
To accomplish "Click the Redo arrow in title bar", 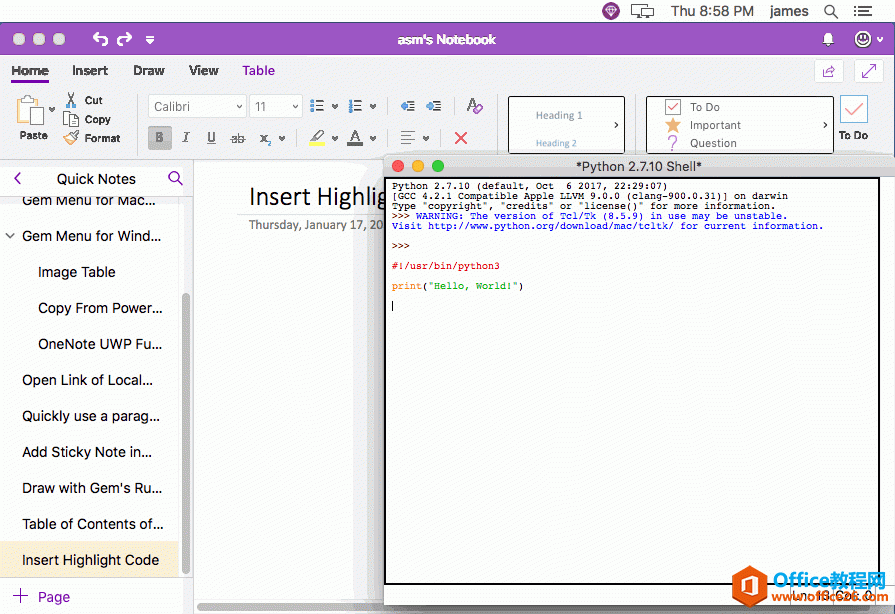I will (x=125, y=39).
